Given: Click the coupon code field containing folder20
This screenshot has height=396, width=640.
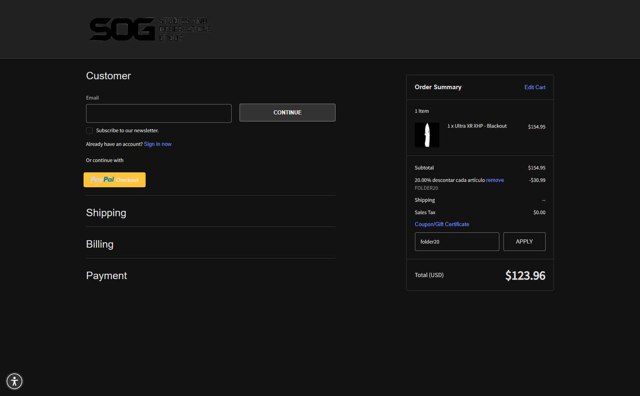Looking at the screenshot, I should (x=457, y=242).
